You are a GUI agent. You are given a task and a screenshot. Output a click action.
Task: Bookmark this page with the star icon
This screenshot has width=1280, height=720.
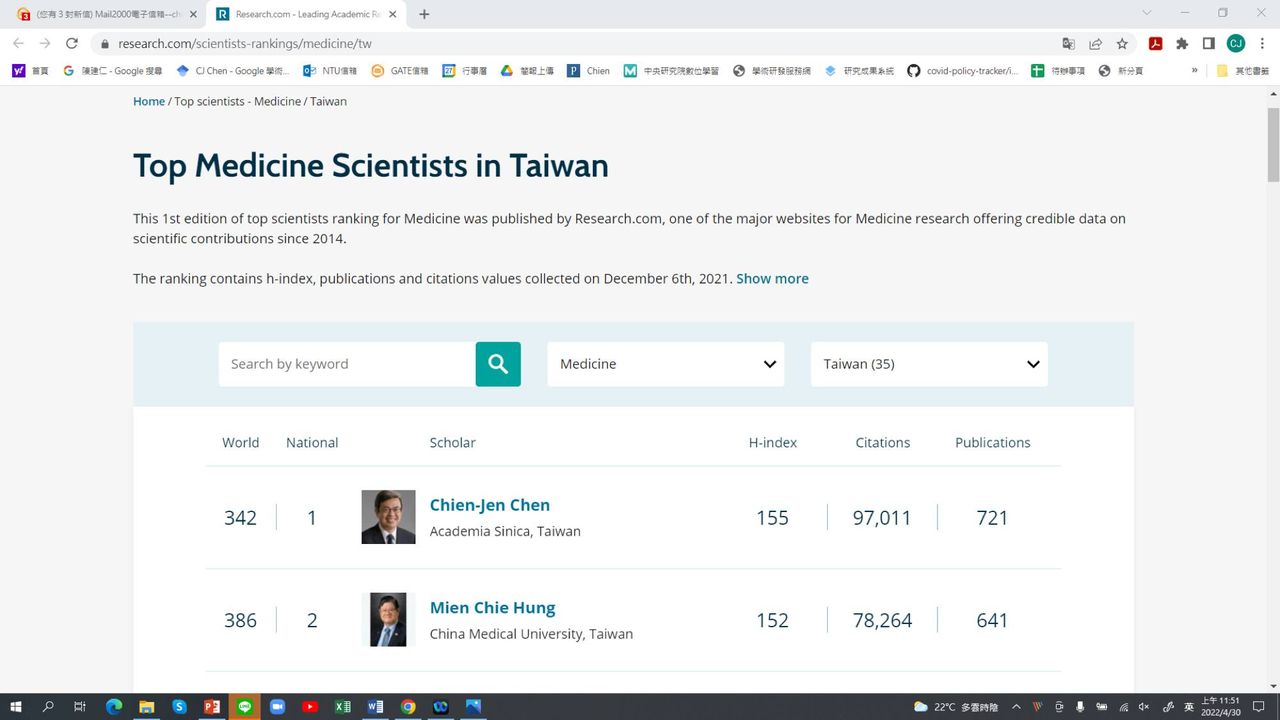(1122, 43)
